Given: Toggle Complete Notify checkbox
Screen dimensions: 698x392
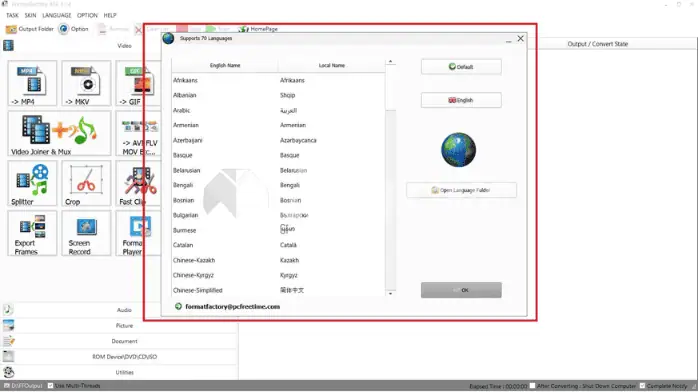Looking at the screenshot, I should tap(642, 386).
